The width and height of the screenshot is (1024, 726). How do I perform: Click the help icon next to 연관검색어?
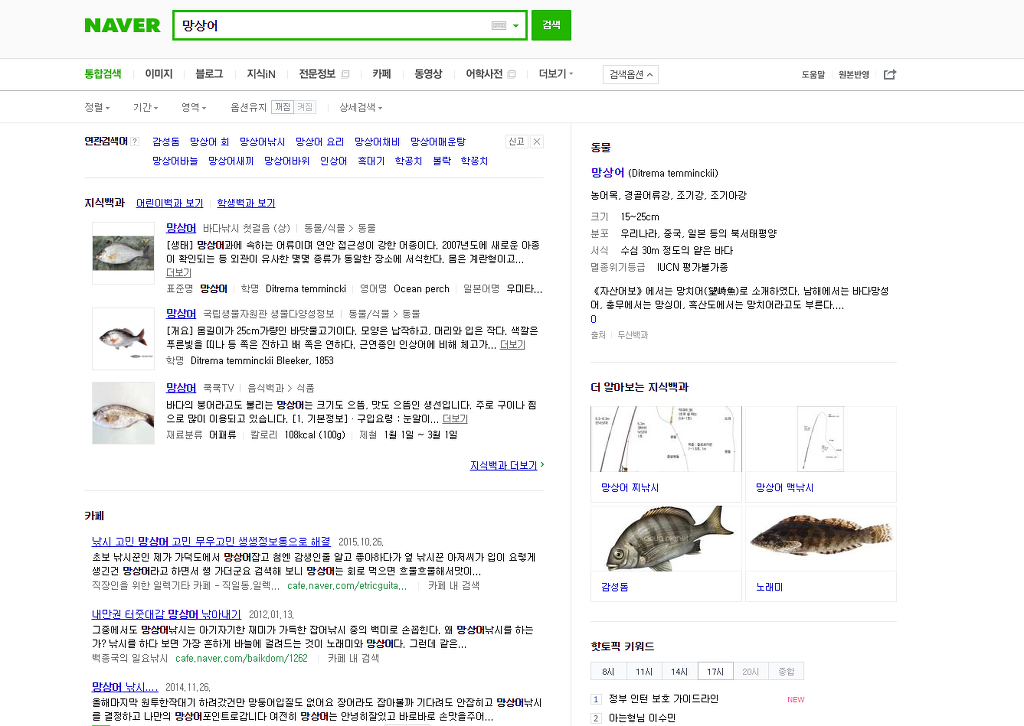coord(135,142)
